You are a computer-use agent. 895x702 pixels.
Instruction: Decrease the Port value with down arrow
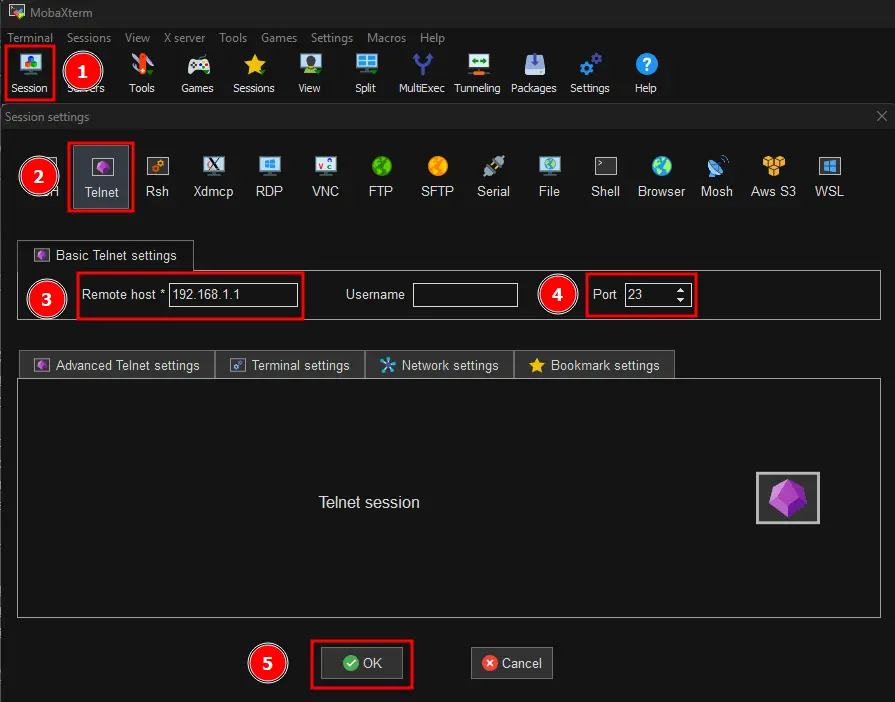[x=680, y=300]
